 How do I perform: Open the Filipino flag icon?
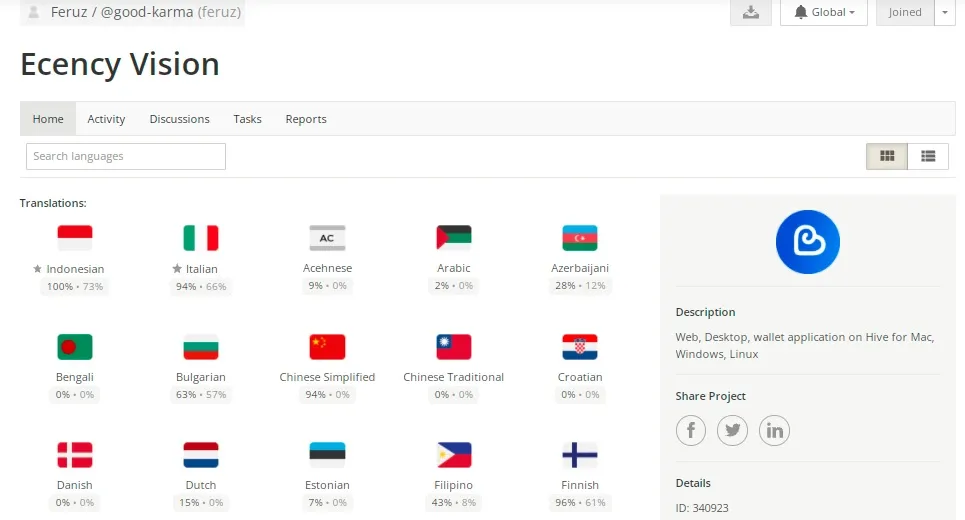click(x=454, y=455)
